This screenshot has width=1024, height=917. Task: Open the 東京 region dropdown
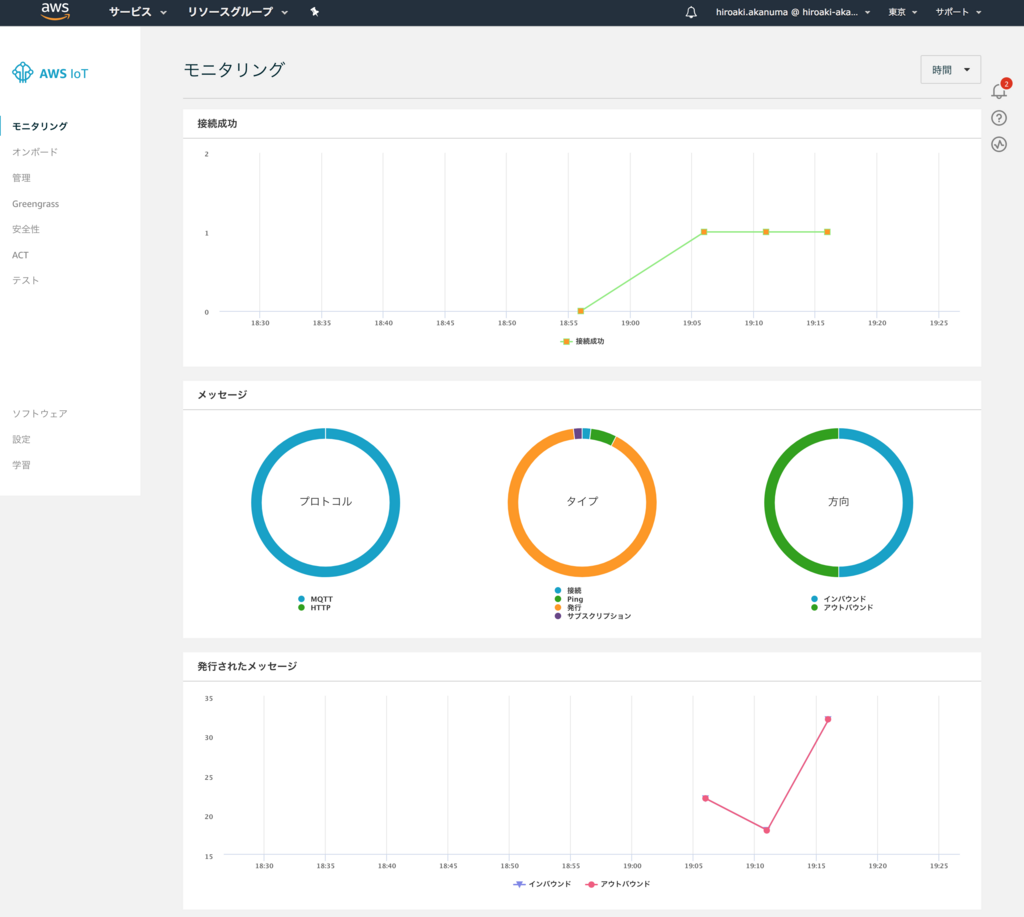903,12
